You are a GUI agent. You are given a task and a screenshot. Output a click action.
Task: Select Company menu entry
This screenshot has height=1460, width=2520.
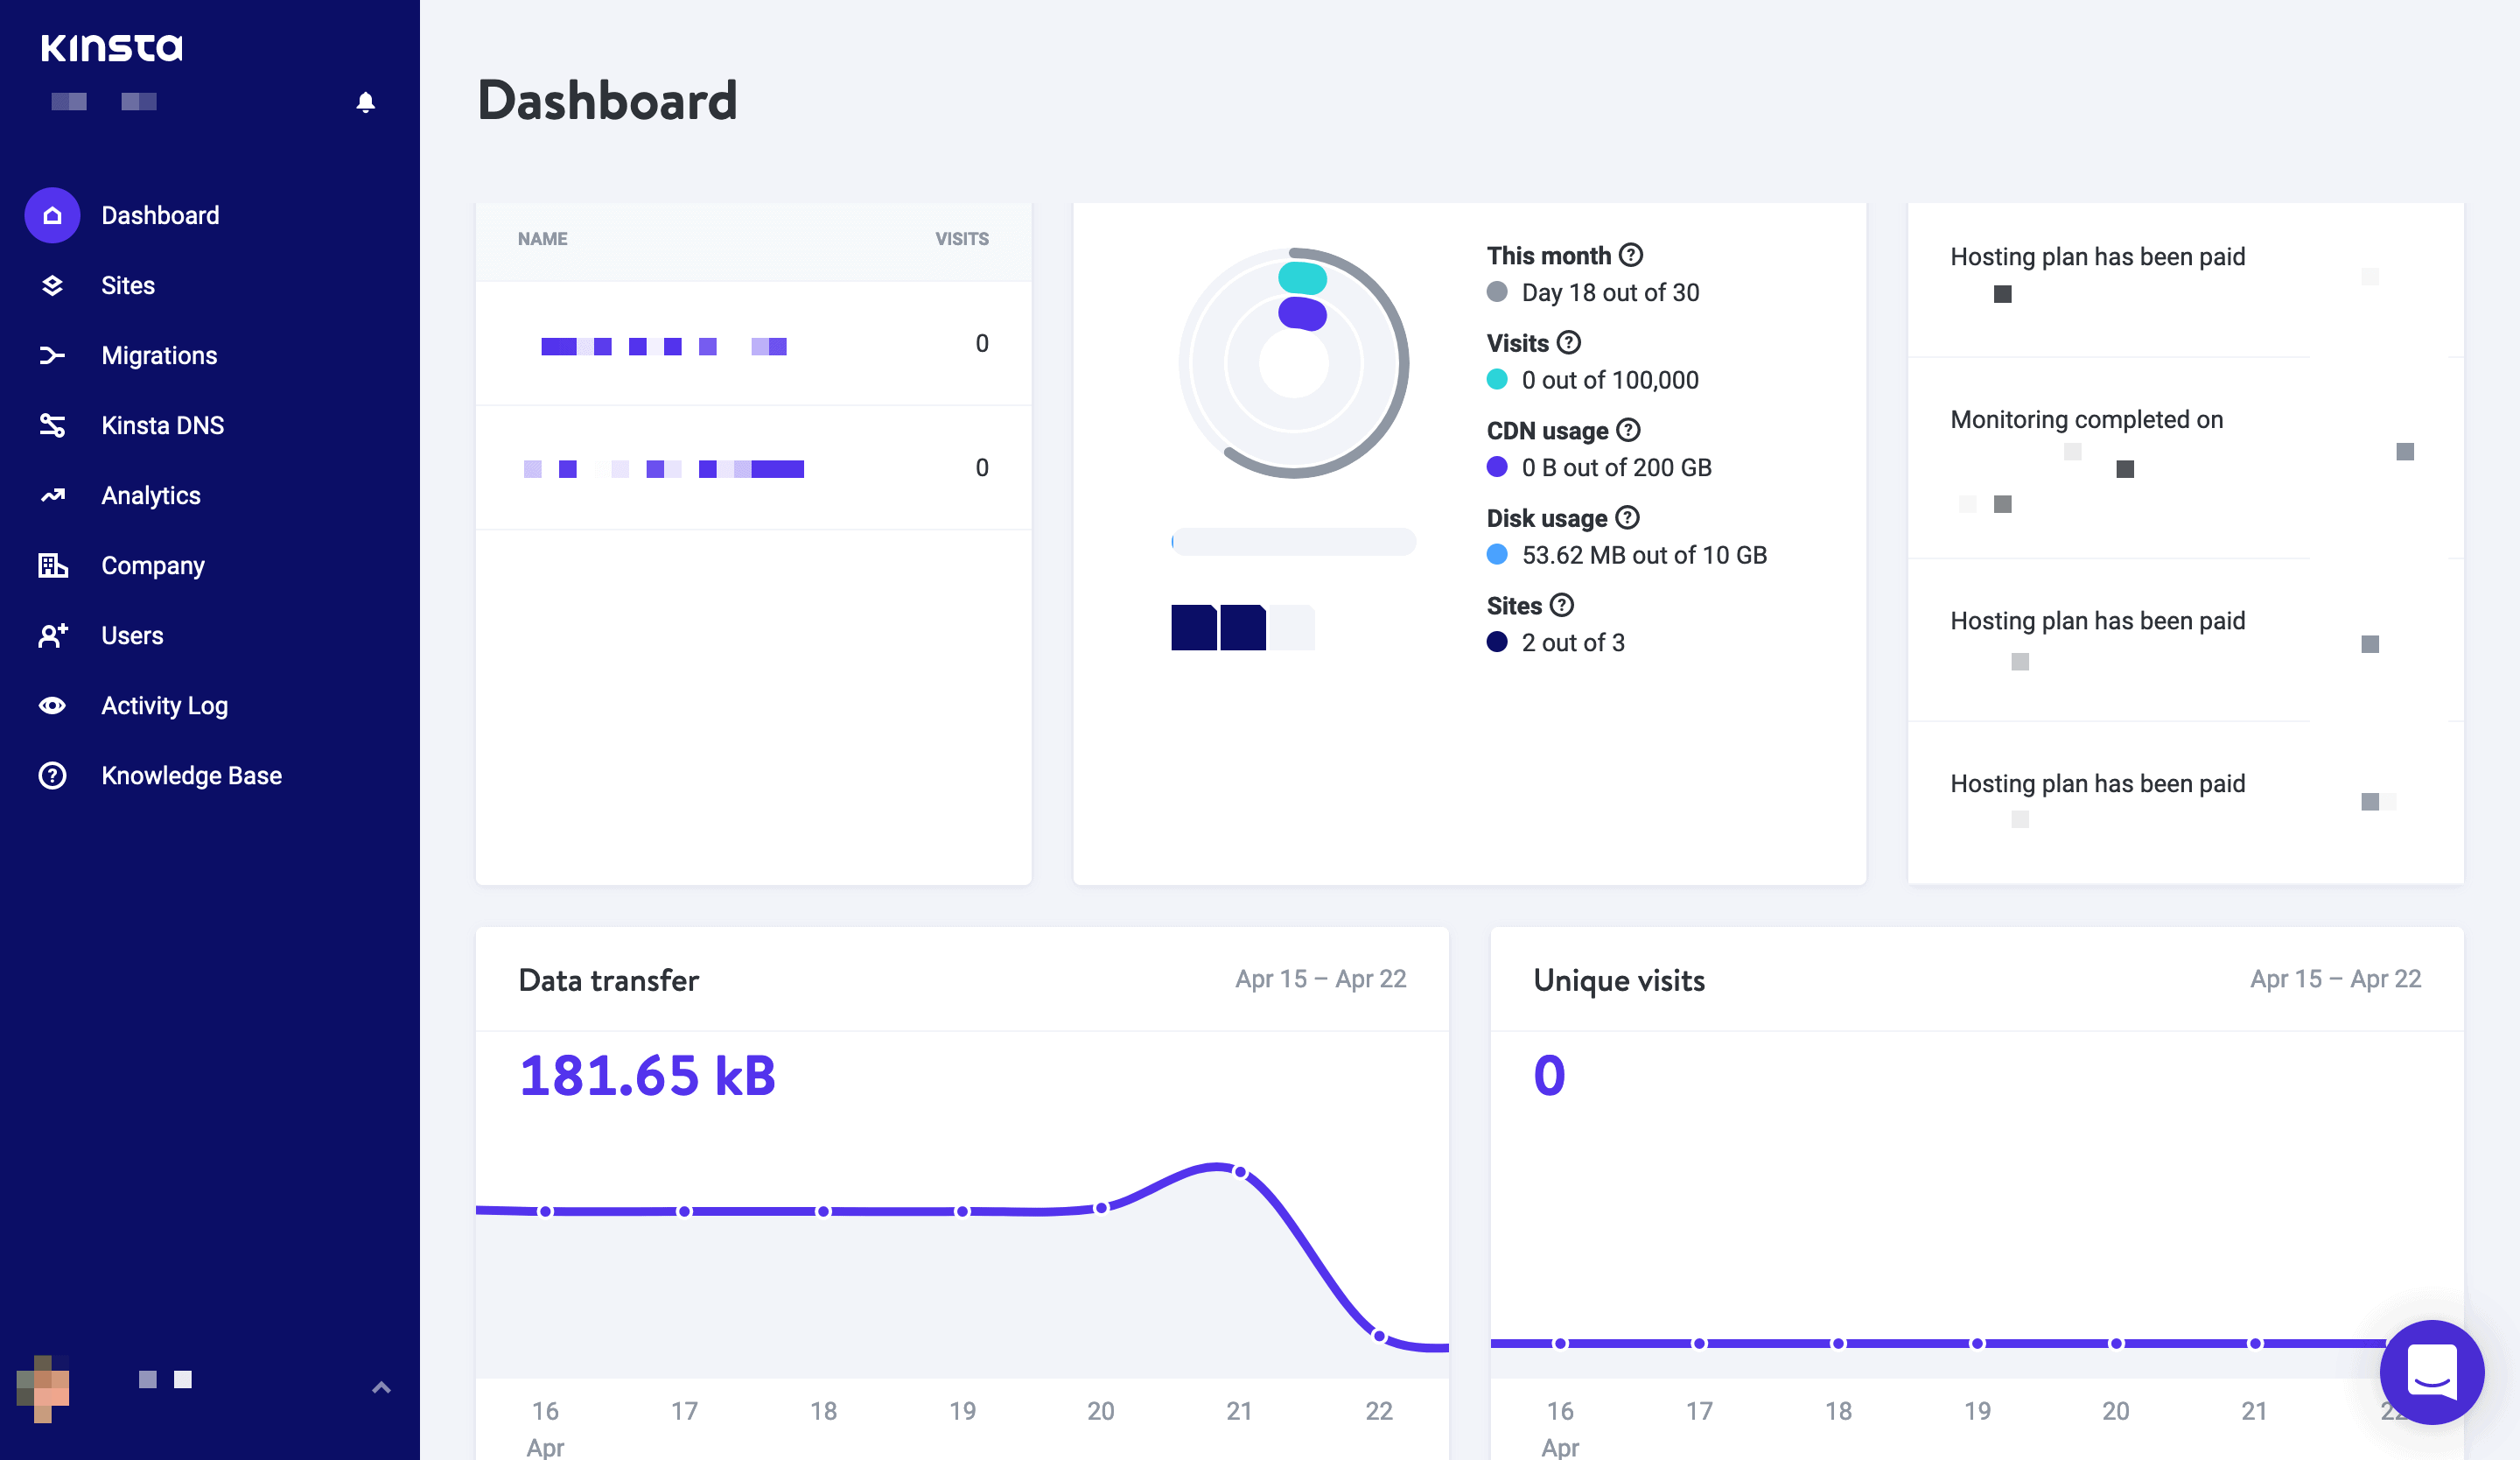tap(153, 565)
